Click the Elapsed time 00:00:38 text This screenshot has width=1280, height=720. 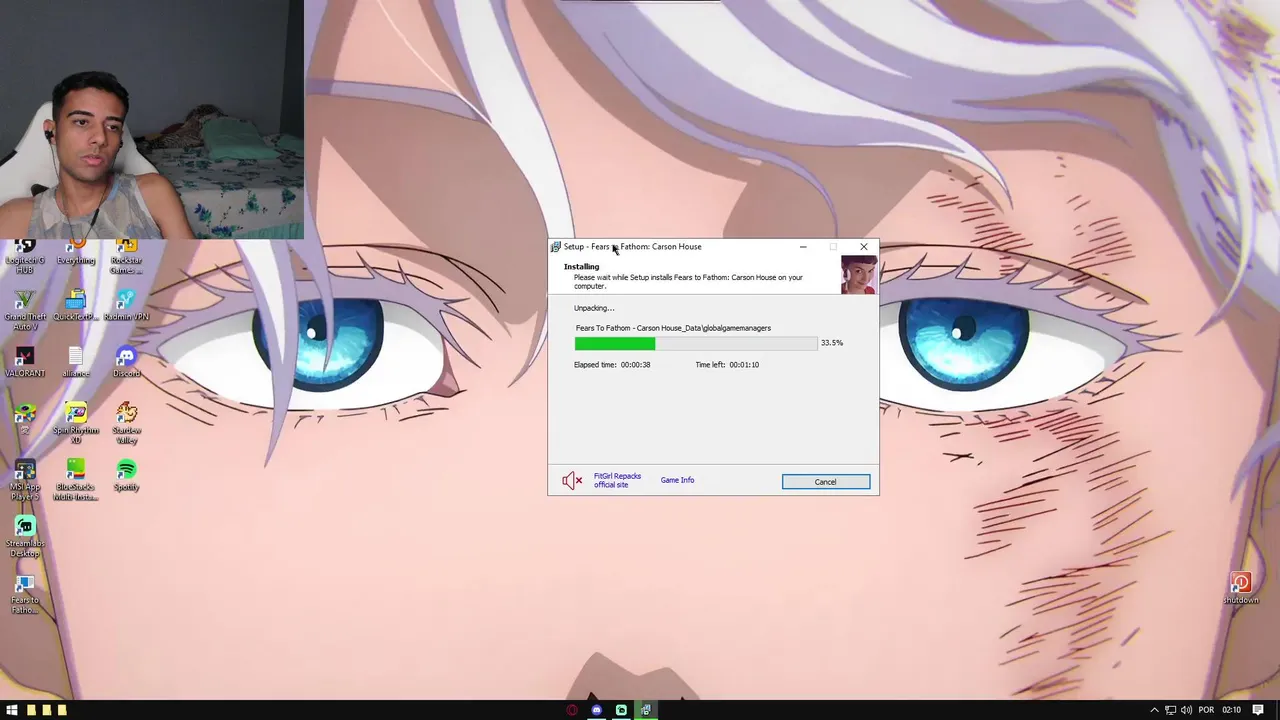[612, 365]
